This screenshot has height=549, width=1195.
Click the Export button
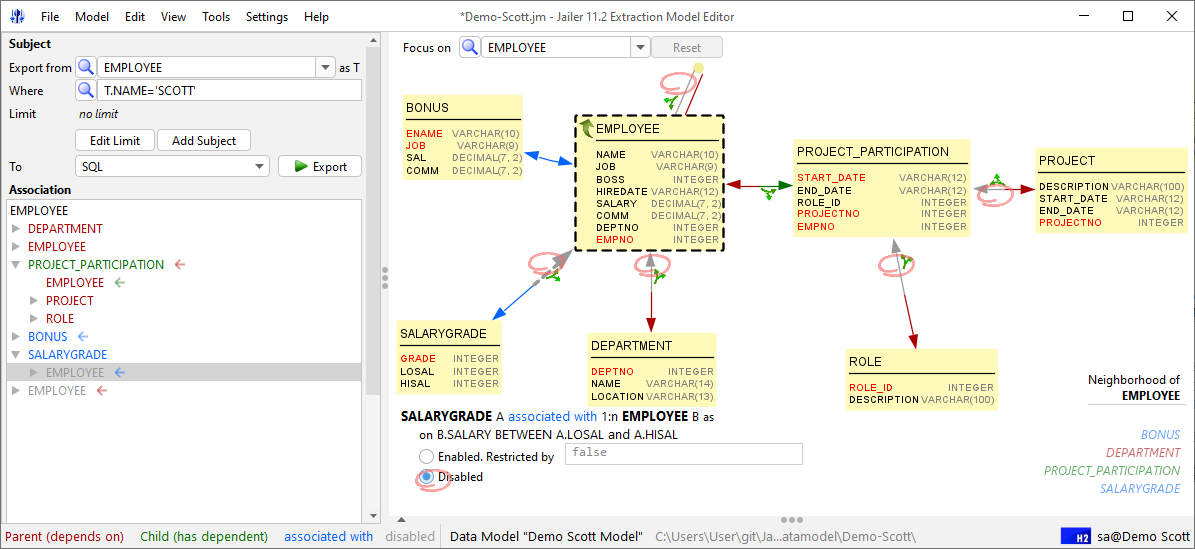[x=320, y=166]
